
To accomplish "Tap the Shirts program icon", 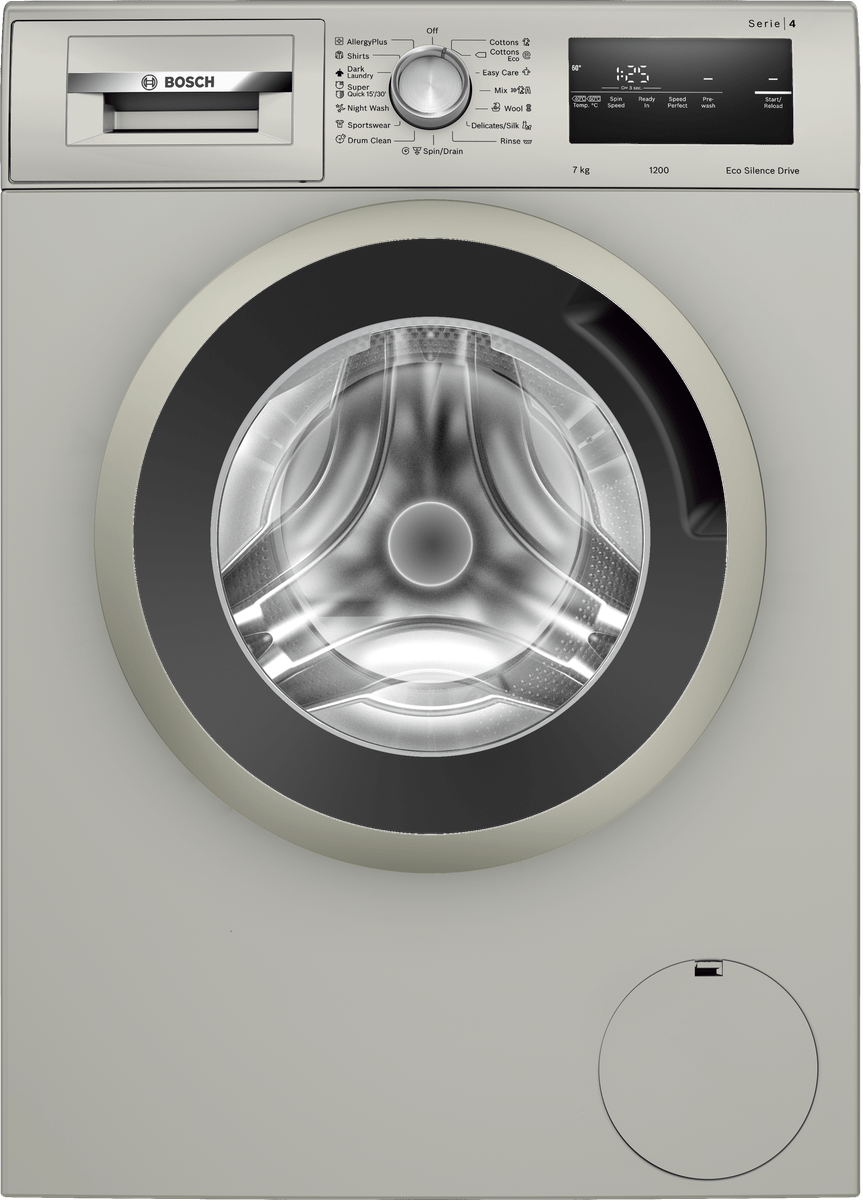I will click(x=340, y=57).
